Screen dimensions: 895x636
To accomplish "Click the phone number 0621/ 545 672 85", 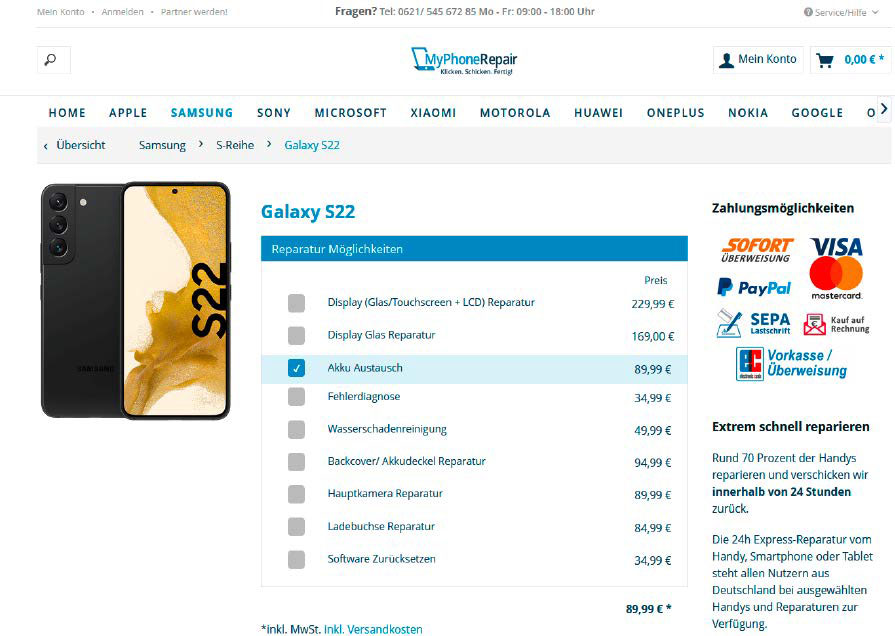I will 437,11.
